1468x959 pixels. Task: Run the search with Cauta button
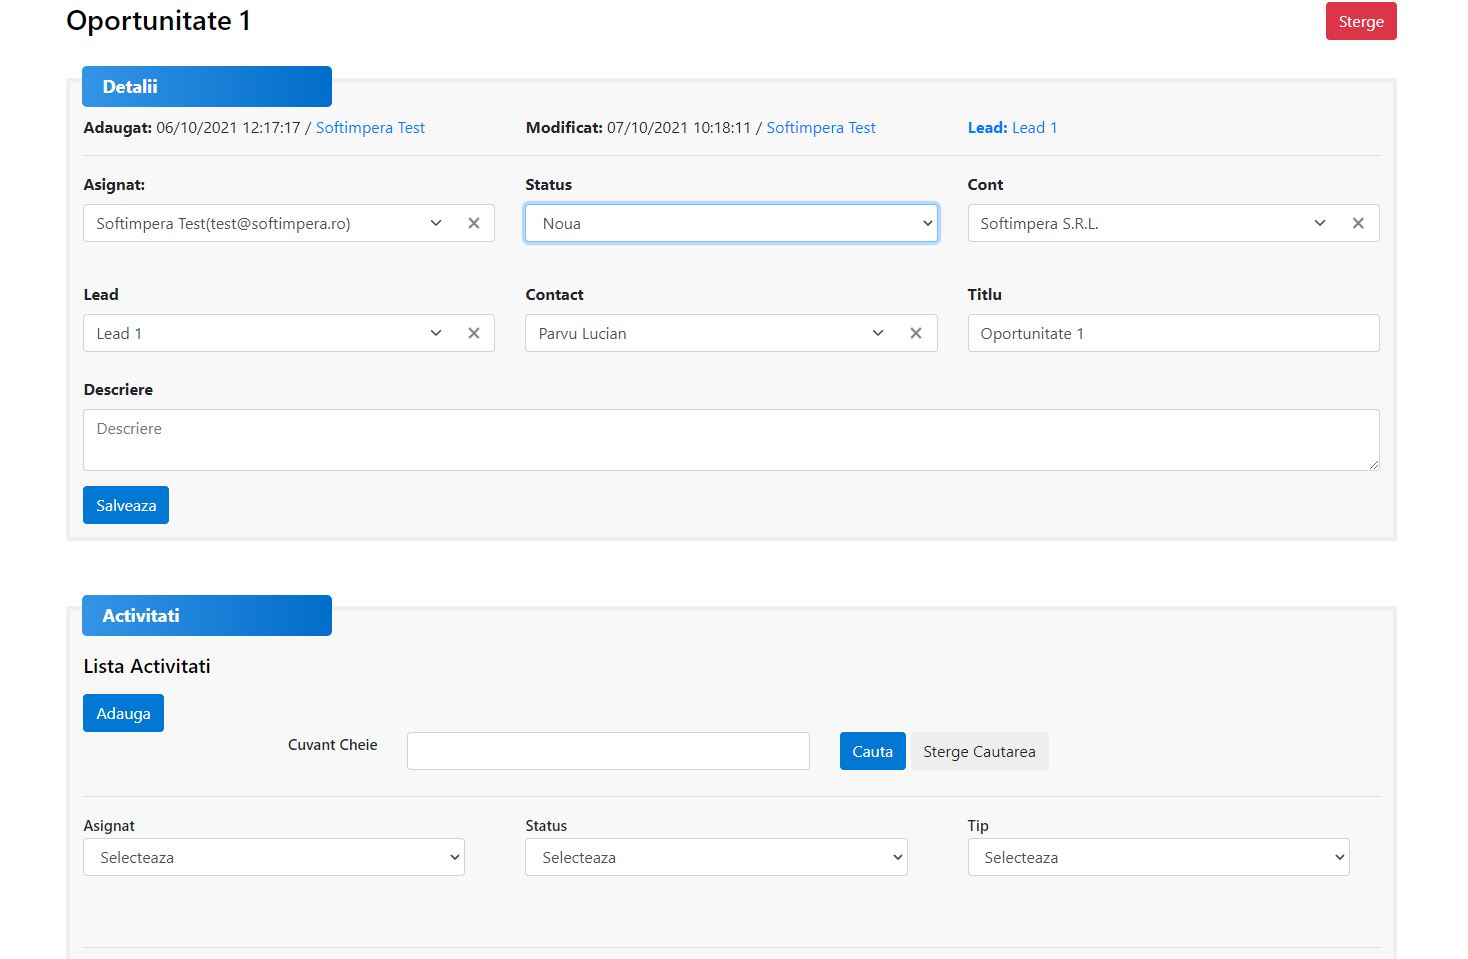(872, 751)
